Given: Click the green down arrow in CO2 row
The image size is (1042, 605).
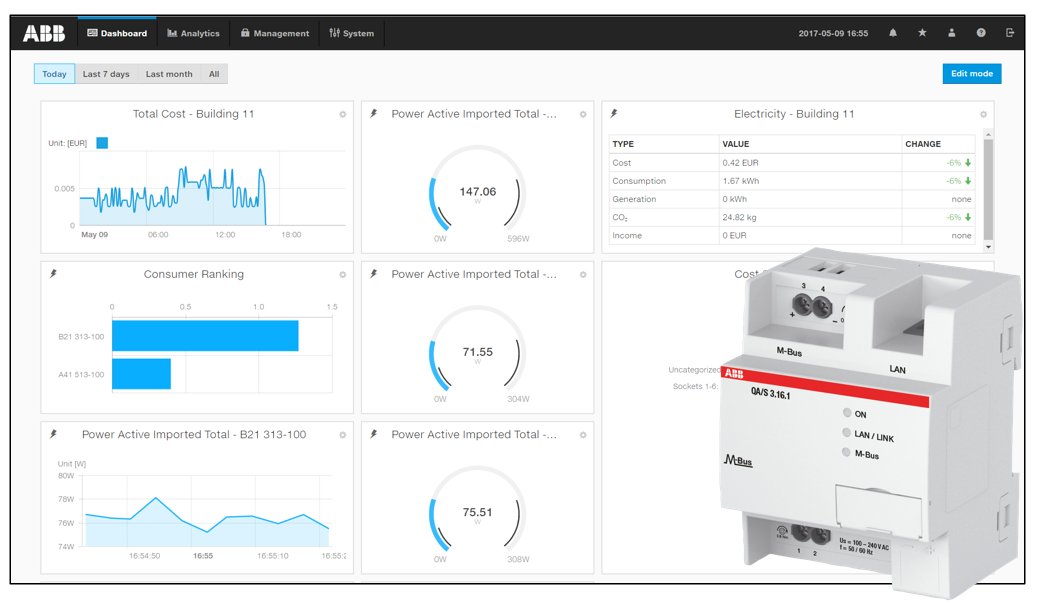Looking at the screenshot, I should click(968, 217).
